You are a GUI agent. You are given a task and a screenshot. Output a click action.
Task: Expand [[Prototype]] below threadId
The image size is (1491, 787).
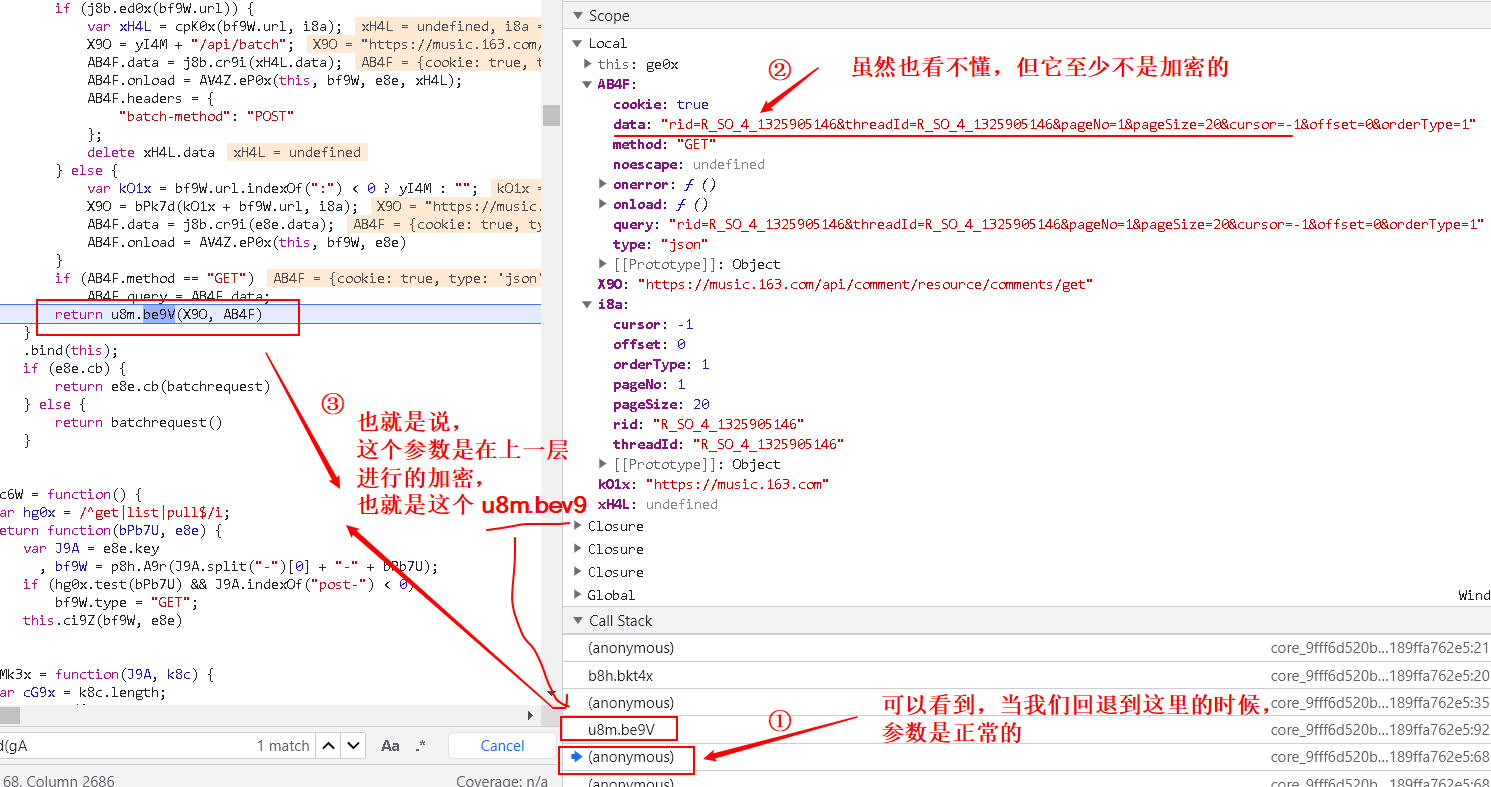tap(603, 464)
